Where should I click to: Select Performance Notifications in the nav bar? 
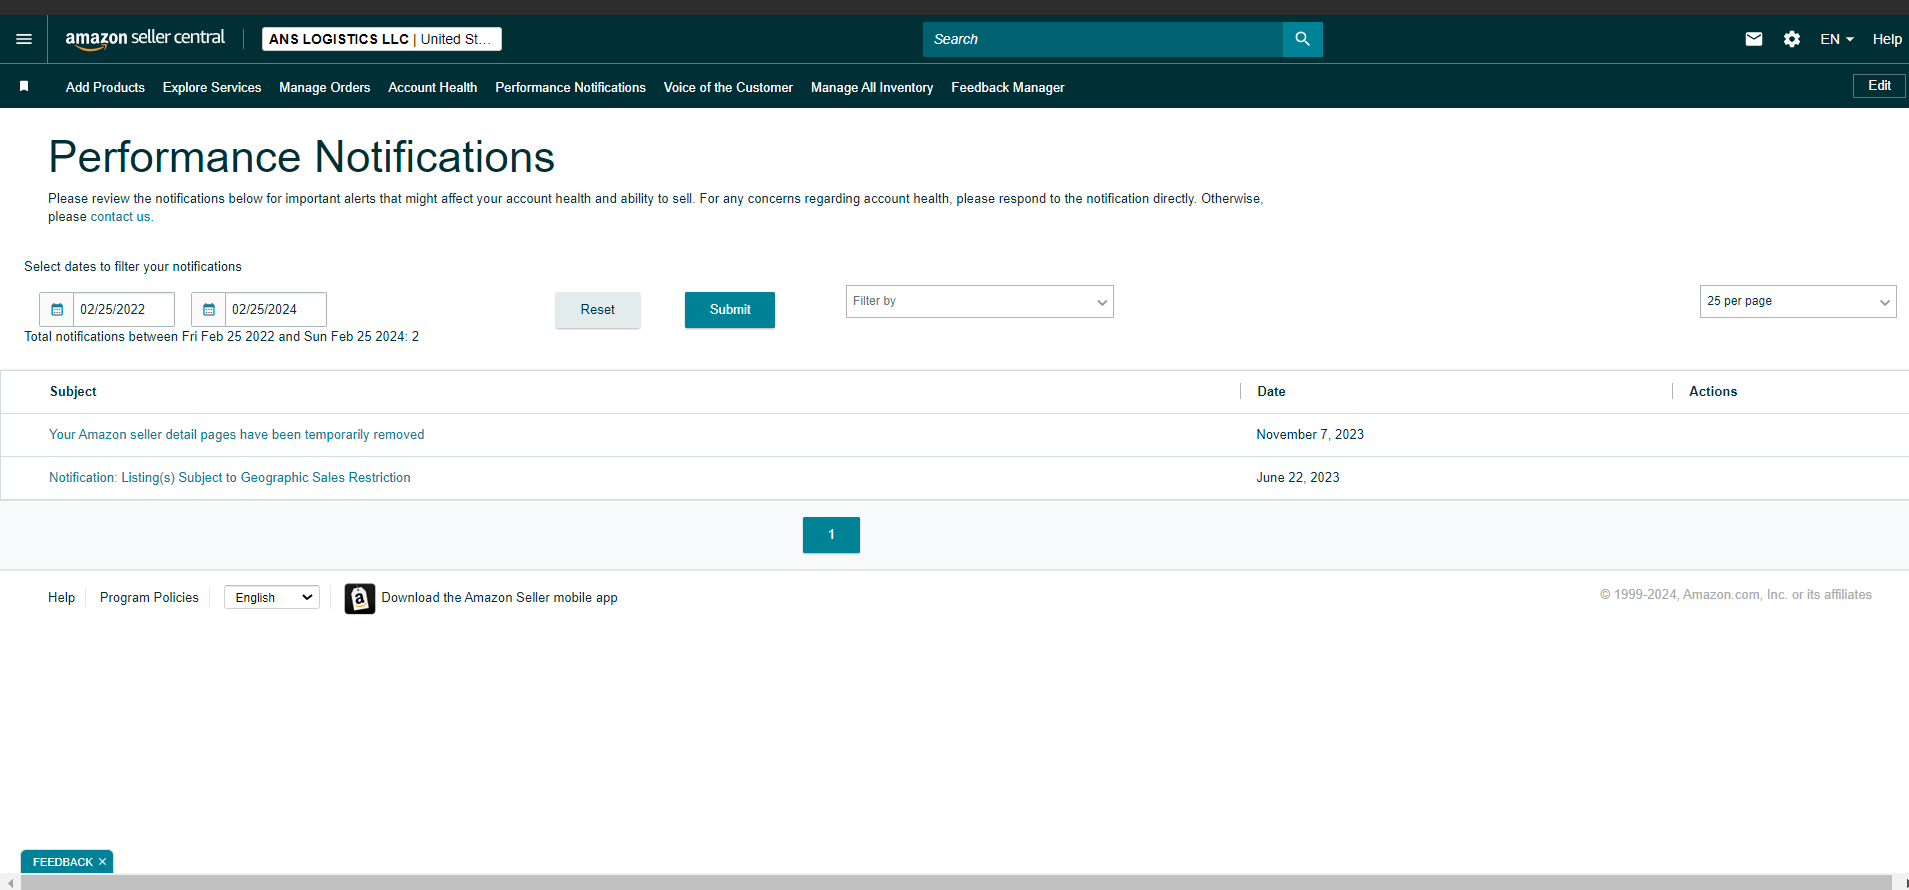tap(571, 88)
